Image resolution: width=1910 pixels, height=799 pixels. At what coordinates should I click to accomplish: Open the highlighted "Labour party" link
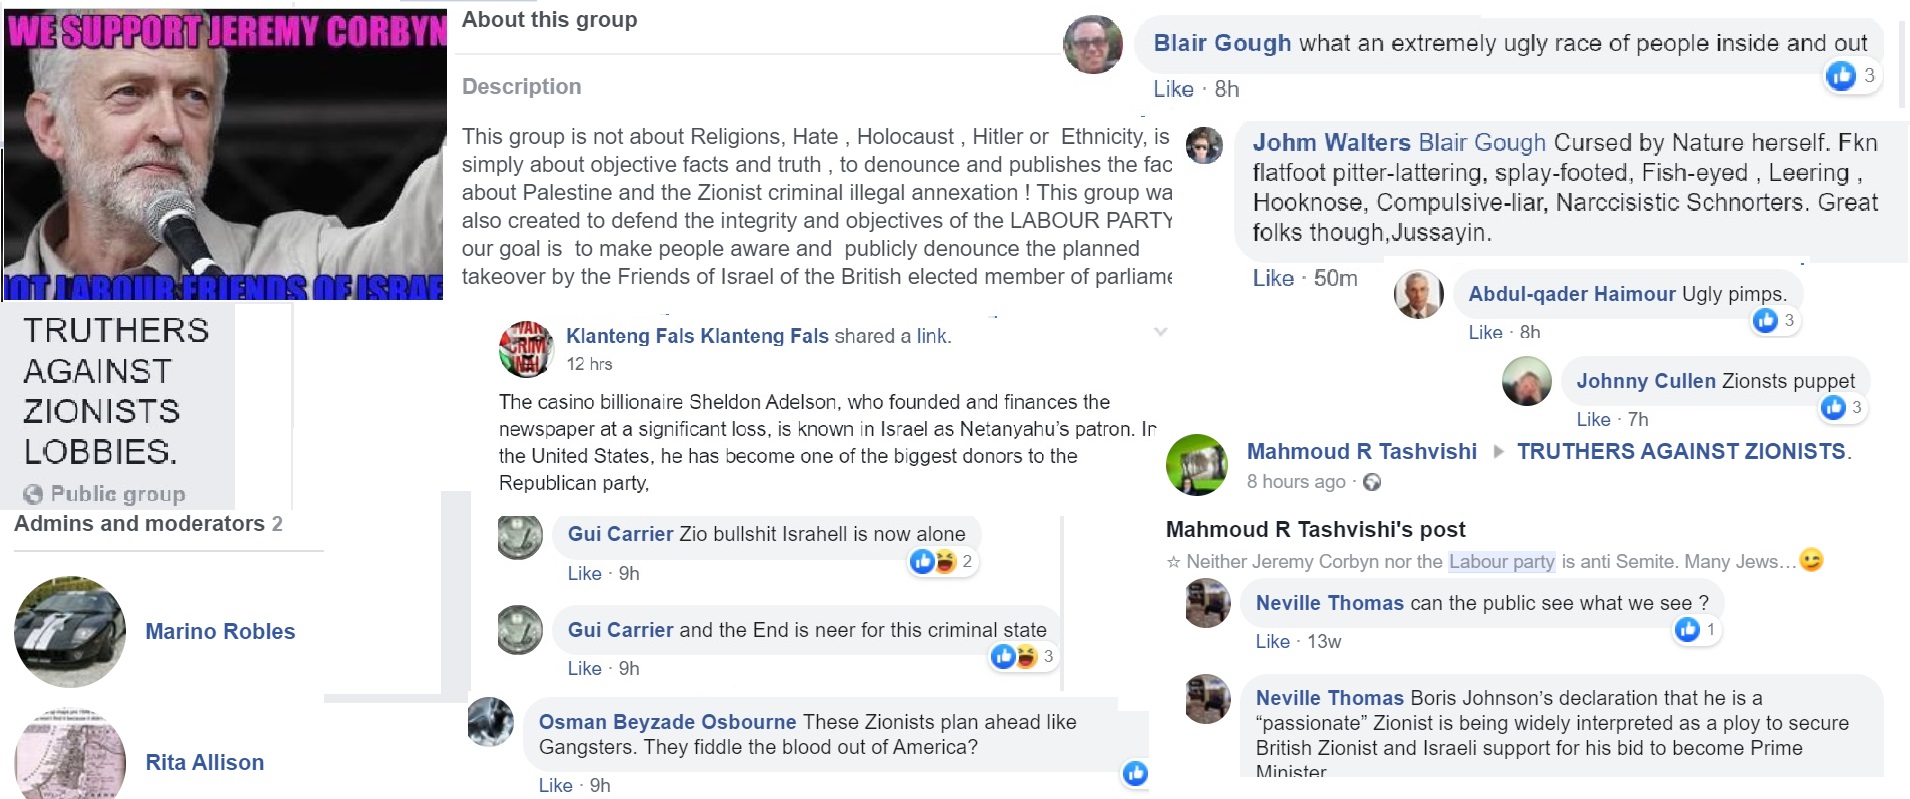point(1501,562)
